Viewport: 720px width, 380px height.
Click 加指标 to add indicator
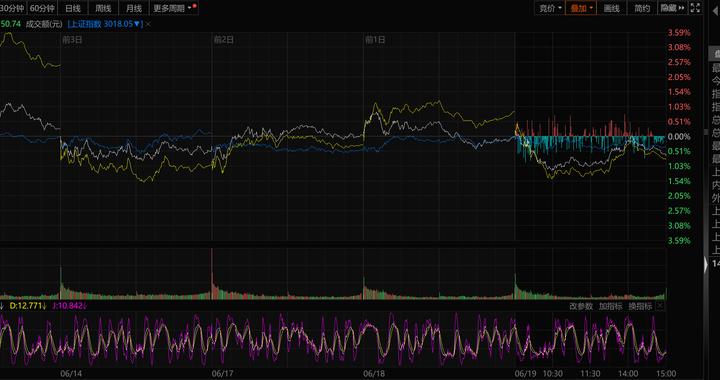pyautogui.click(x=611, y=307)
